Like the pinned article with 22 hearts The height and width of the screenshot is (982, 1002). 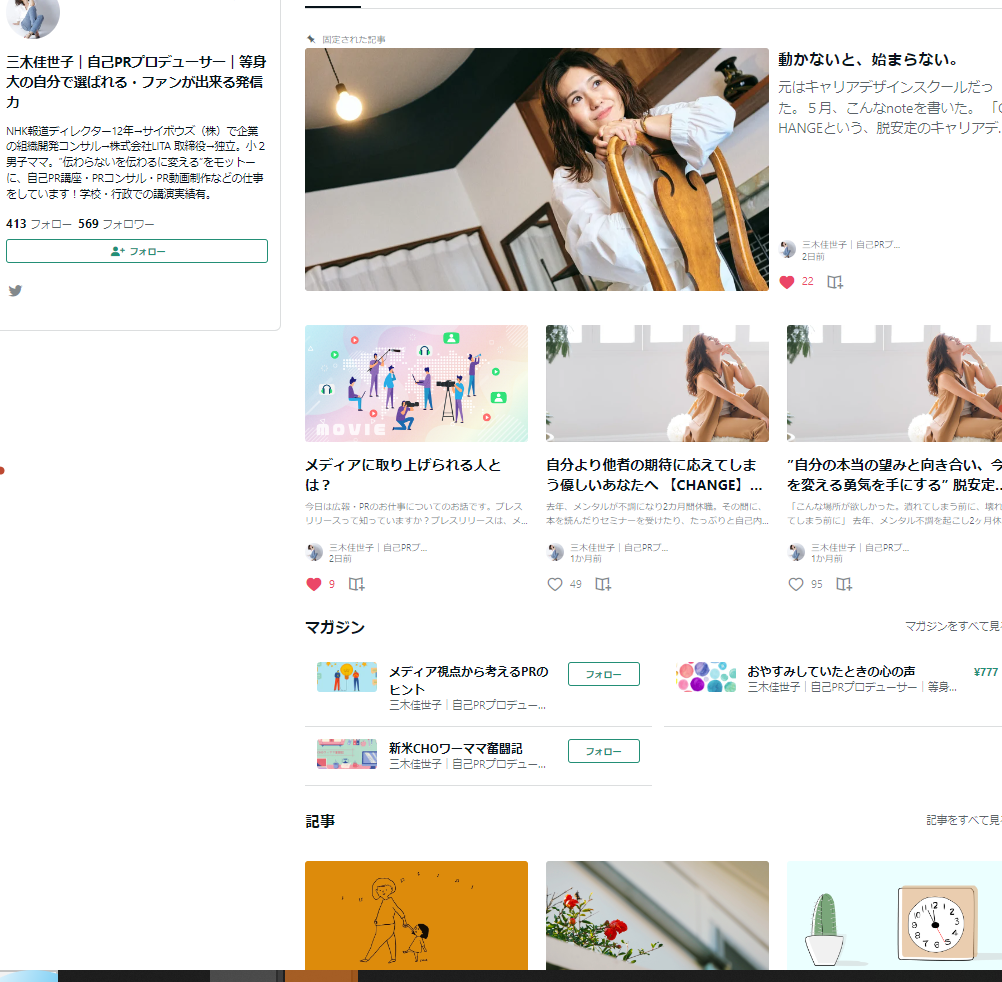[x=787, y=282]
